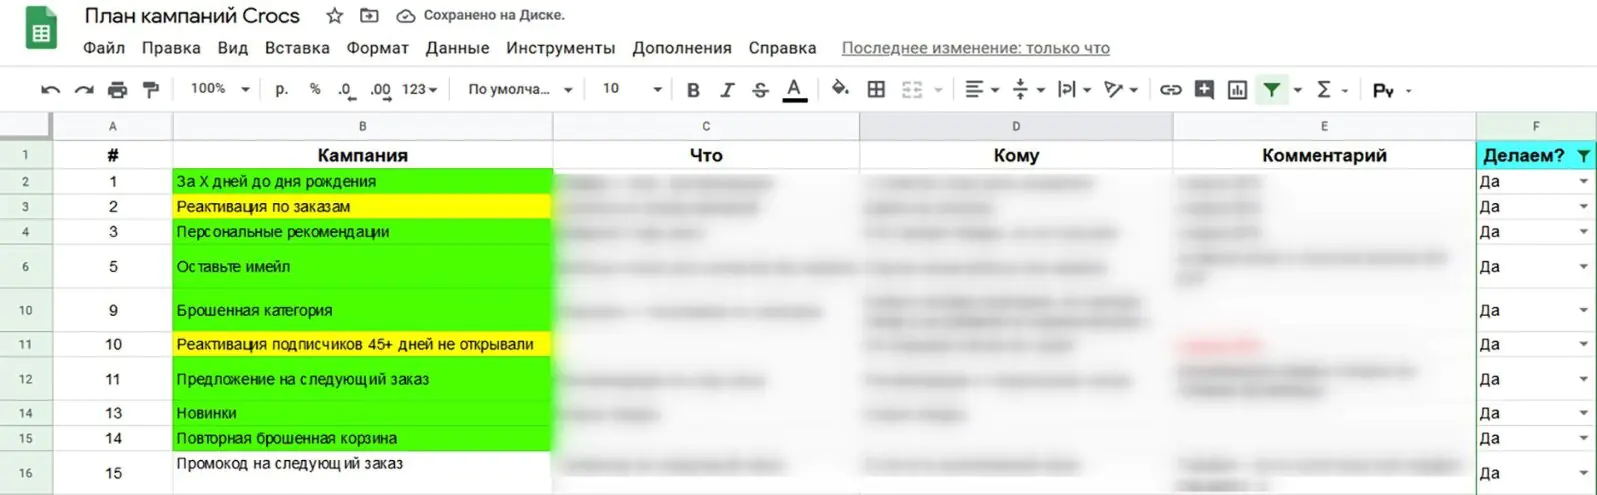
Task: Open the text color picker
Action: [794, 90]
